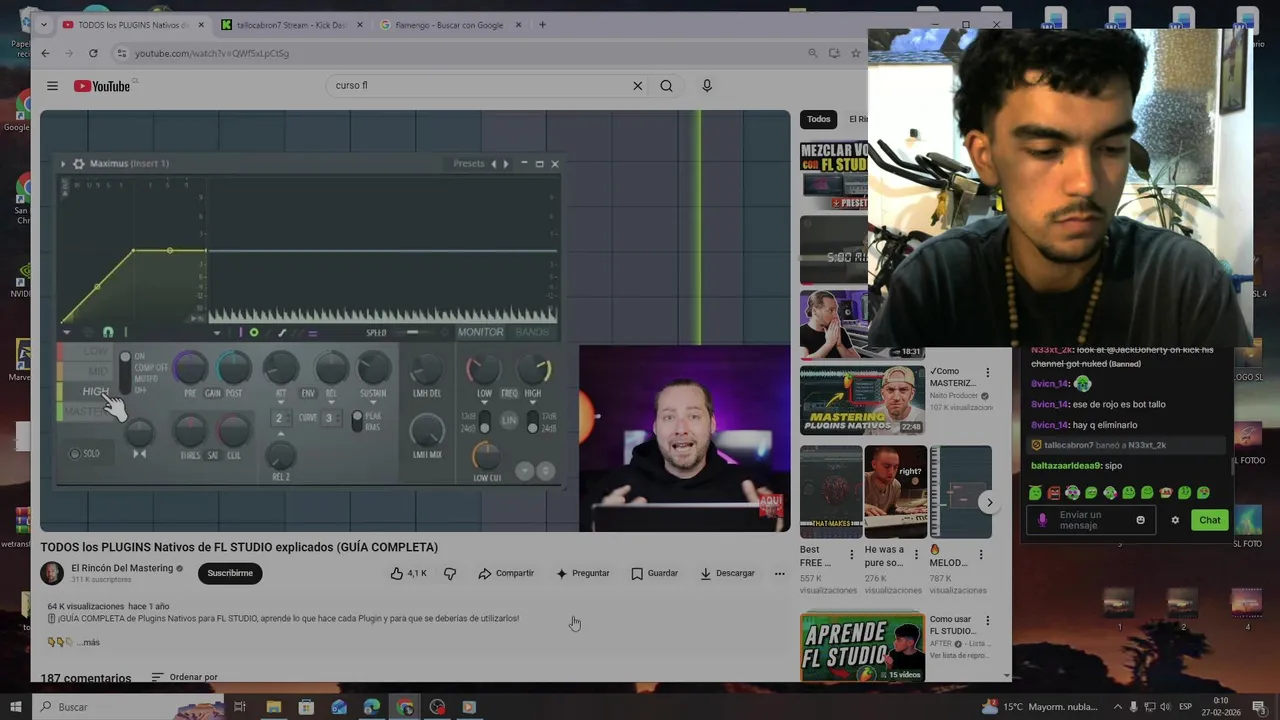Share the video with Compartir
1280x720 pixels.
point(506,573)
